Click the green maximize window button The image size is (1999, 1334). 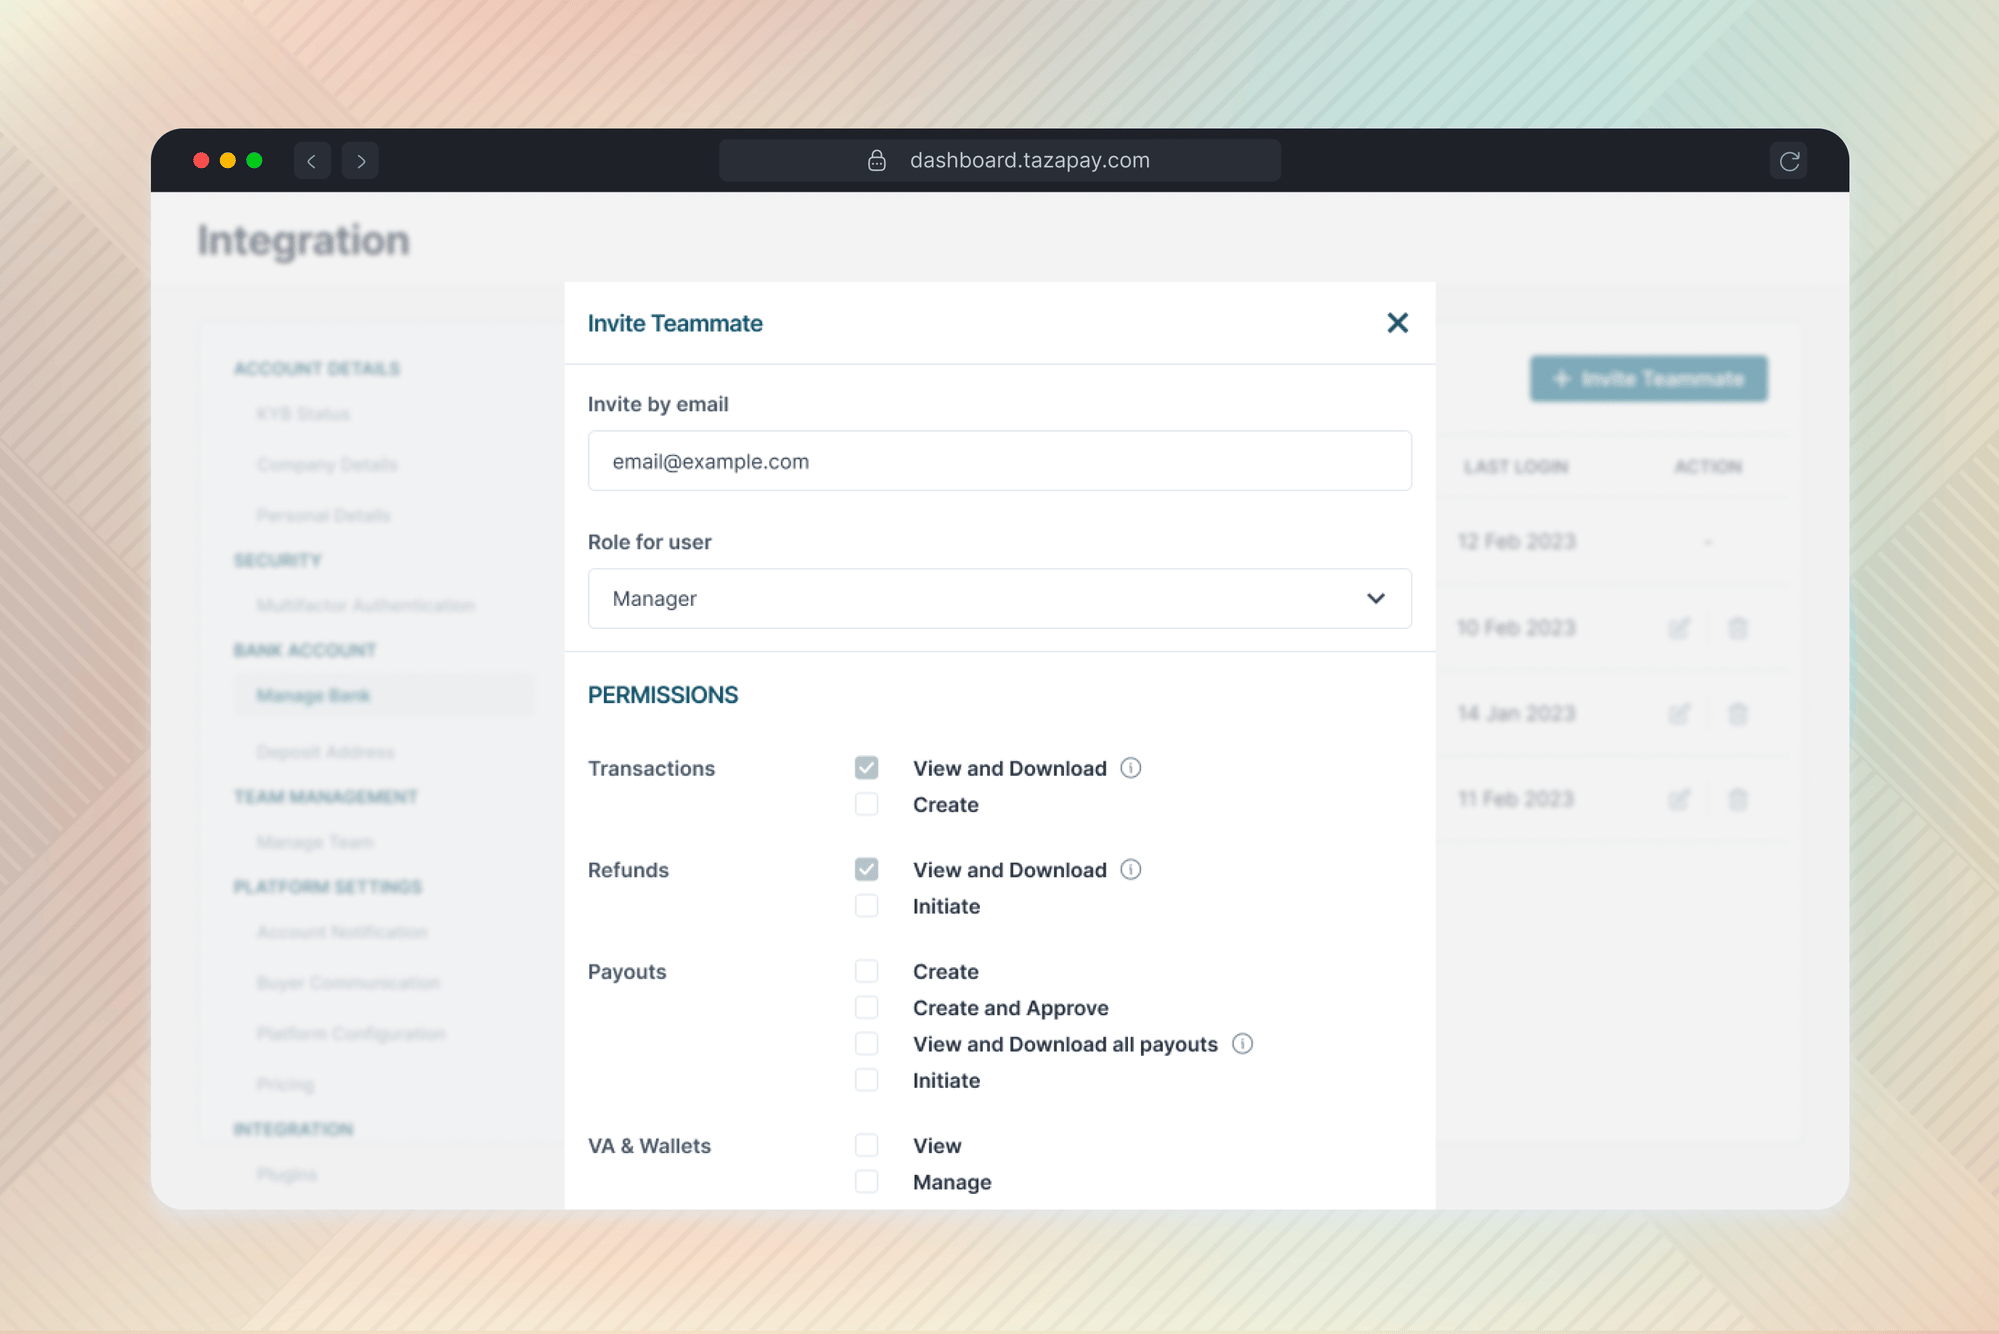click(x=255, y=160)
